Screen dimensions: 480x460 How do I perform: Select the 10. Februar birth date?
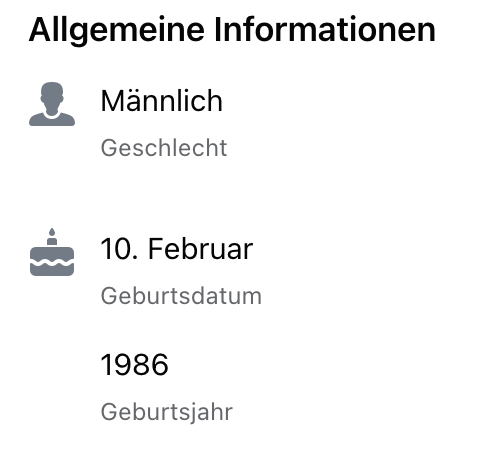click(x=177, y=249)
